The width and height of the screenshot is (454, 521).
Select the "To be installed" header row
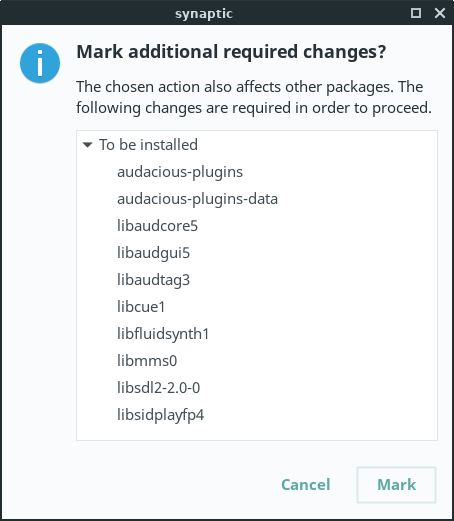[x=257, y=145]
